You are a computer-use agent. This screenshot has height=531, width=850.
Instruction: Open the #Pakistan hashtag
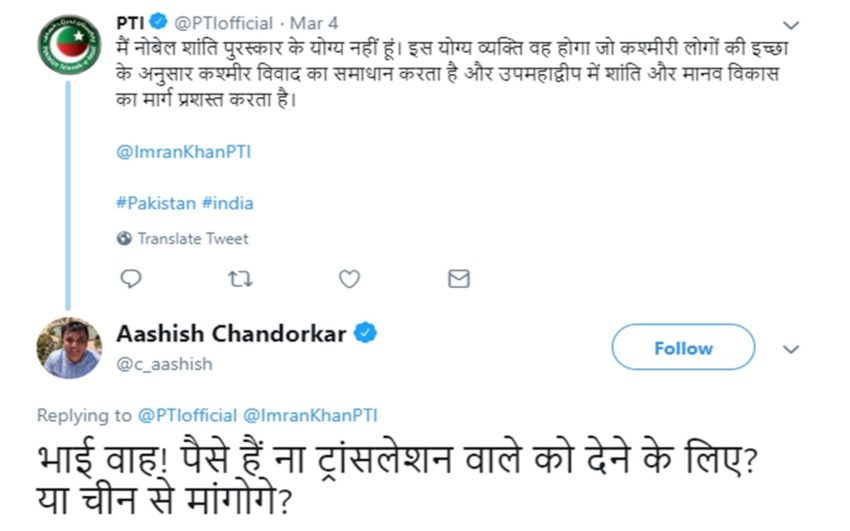pos(155,203)
